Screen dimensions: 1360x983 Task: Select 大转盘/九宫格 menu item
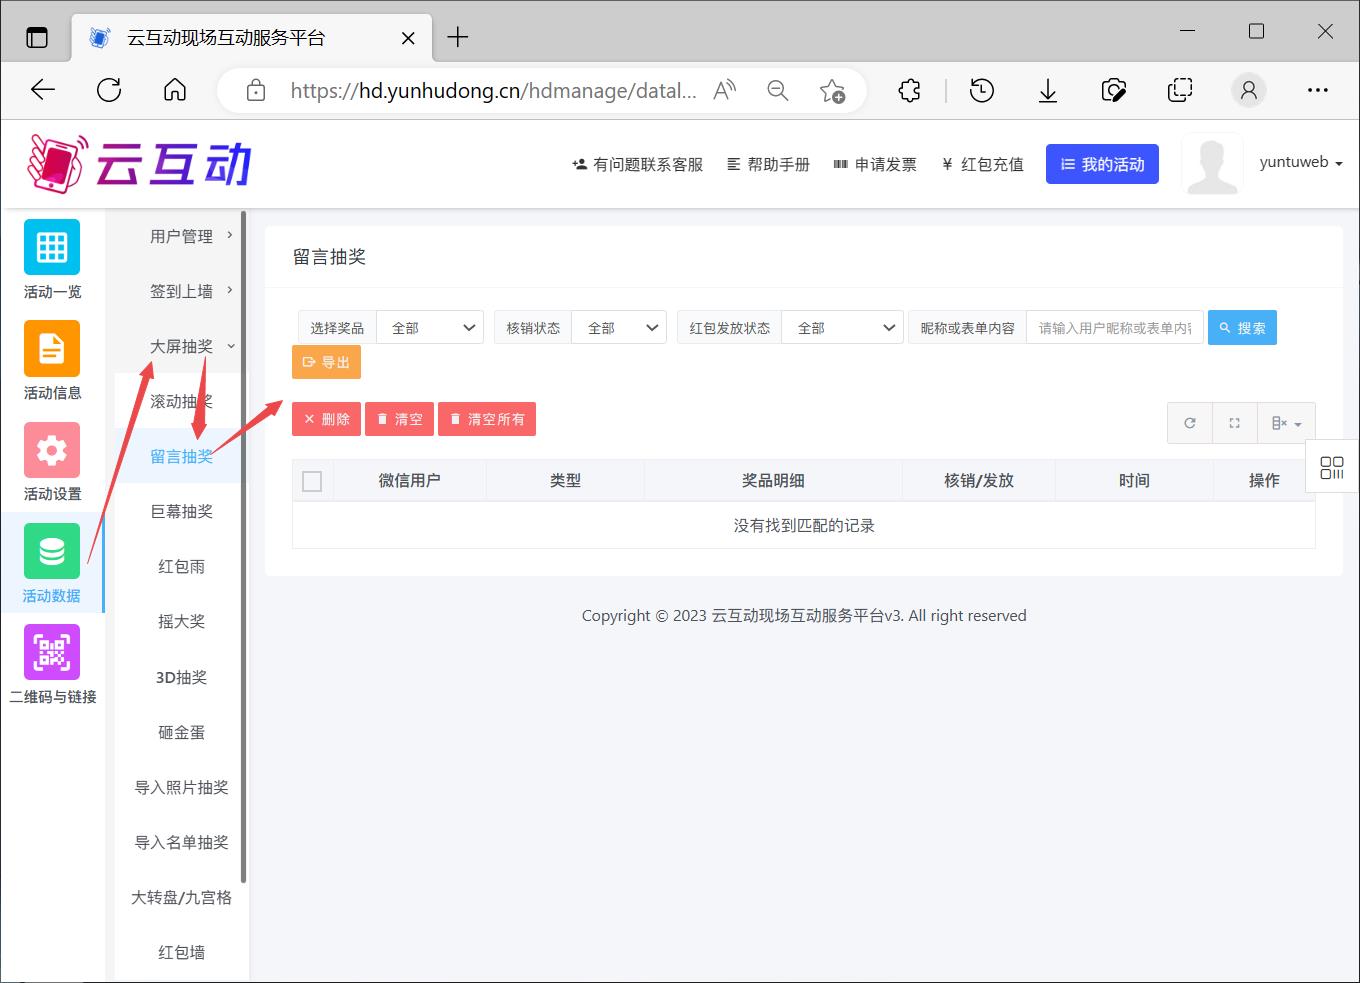(181, 898)
